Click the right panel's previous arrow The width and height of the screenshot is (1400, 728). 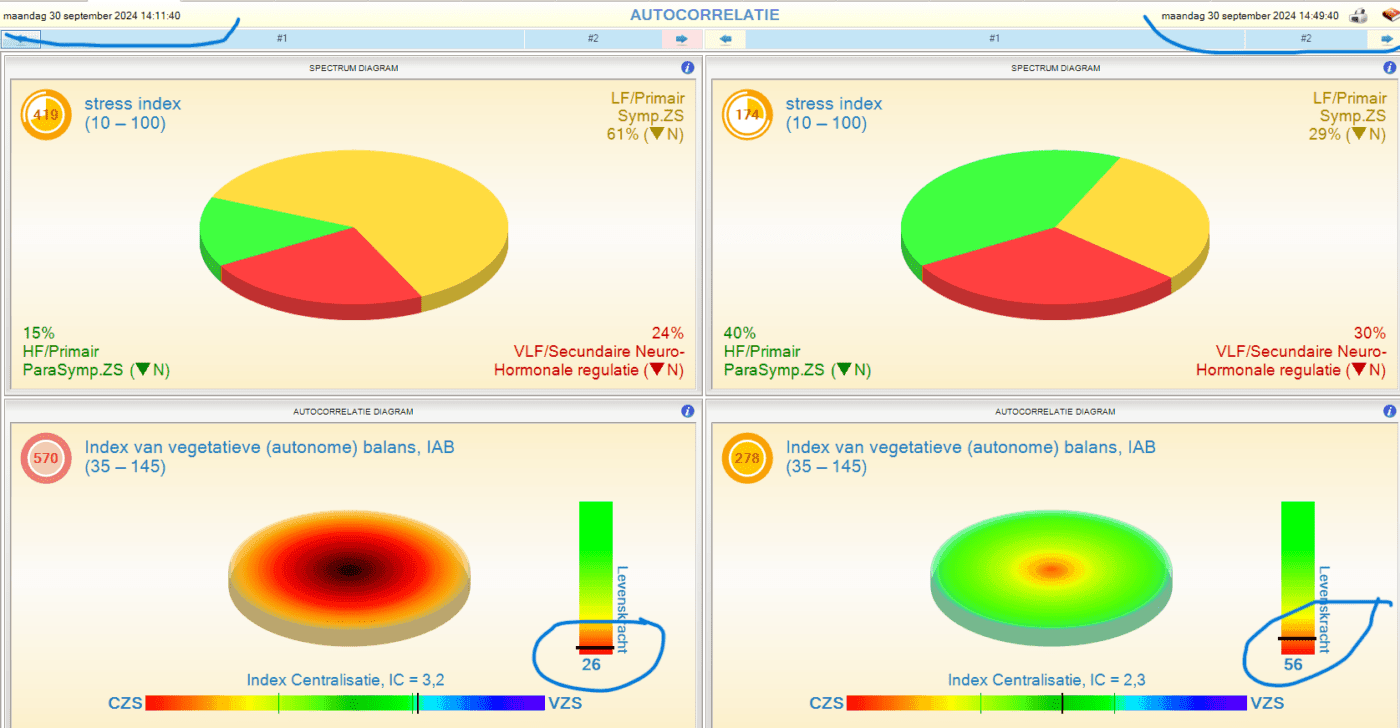coord(726,39)
